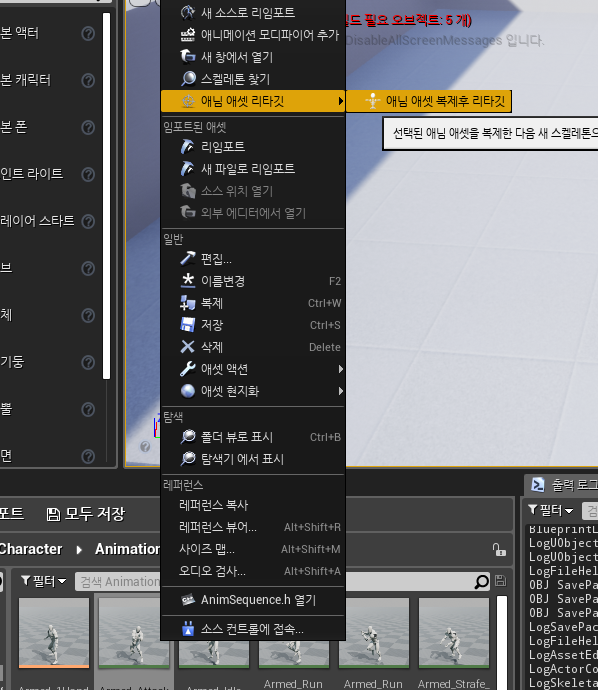
Task: Click the icon beside '새 파일로 리임포트'
Action: click(187, 169)
